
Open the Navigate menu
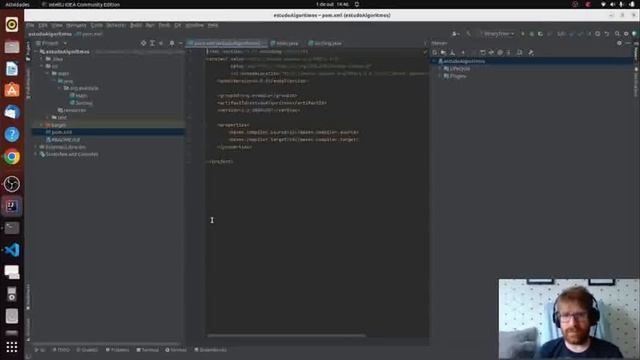click(x=76, y=25)
